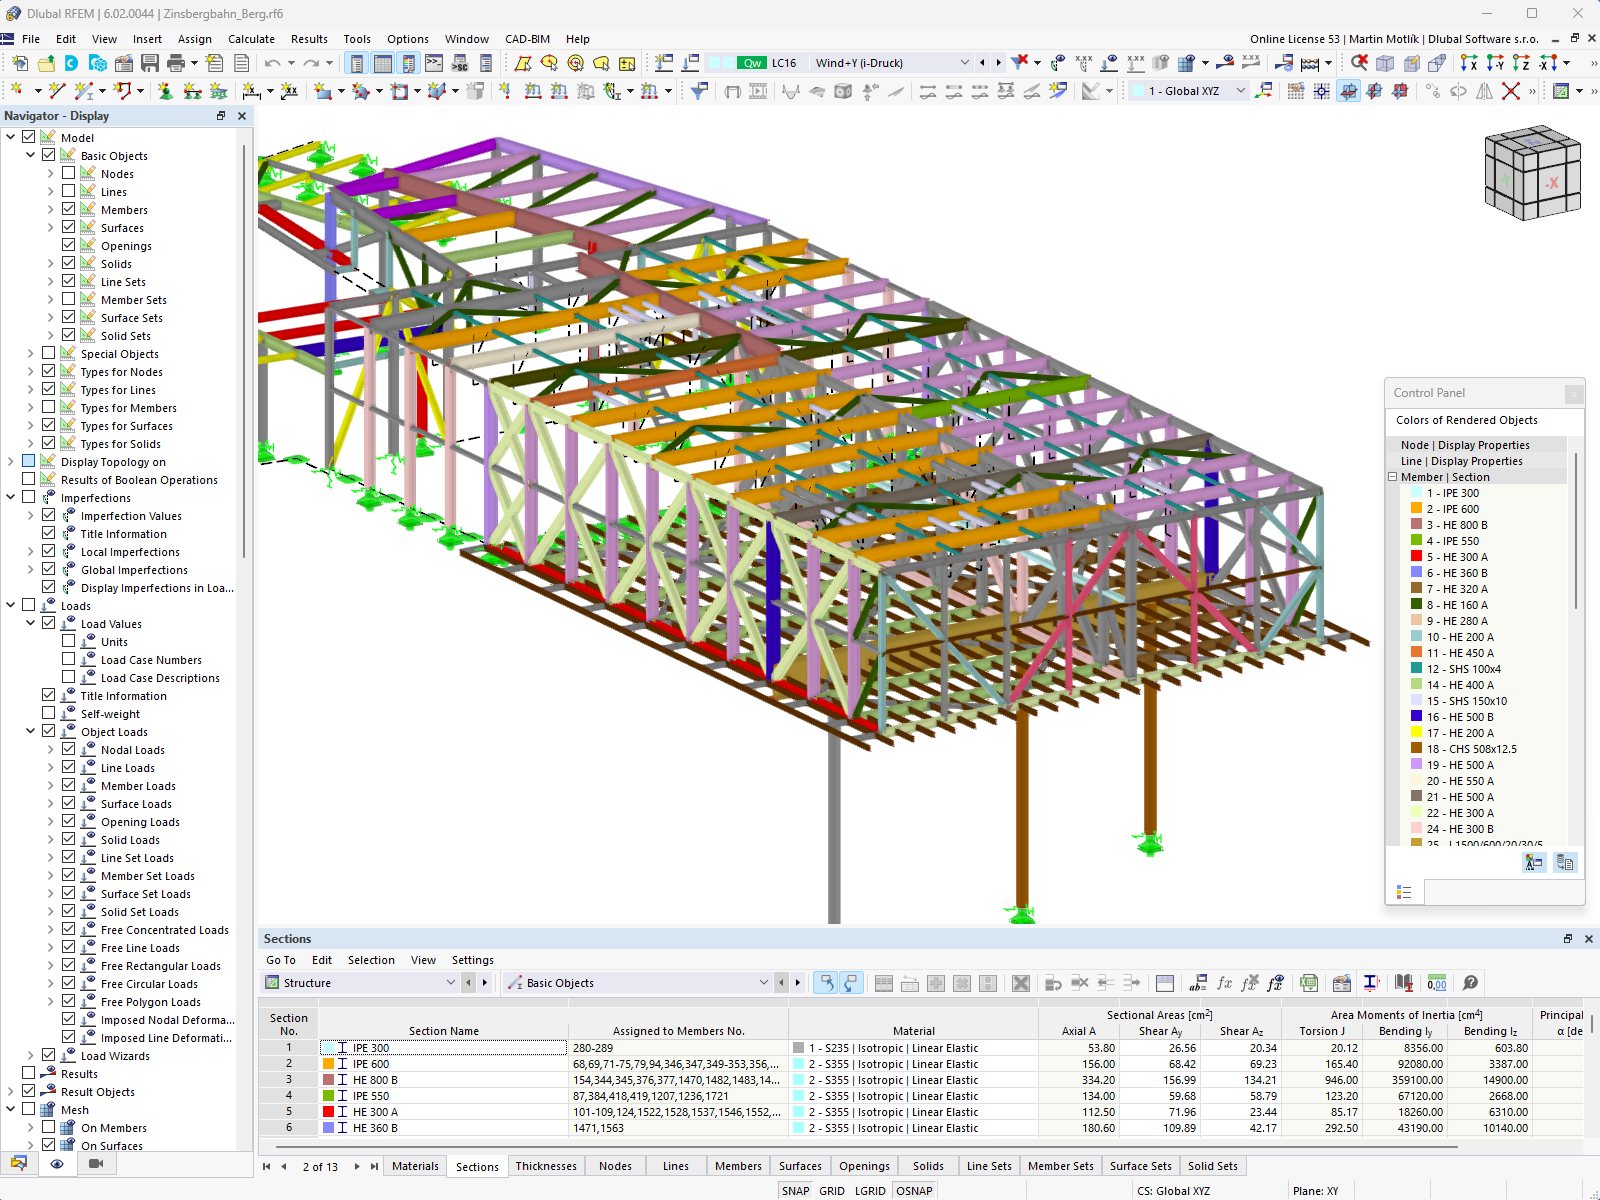Open the CAD-BIM menu
This screenshot has width=1600, height=1200.
pyautogui.click(x=526, y=38)
